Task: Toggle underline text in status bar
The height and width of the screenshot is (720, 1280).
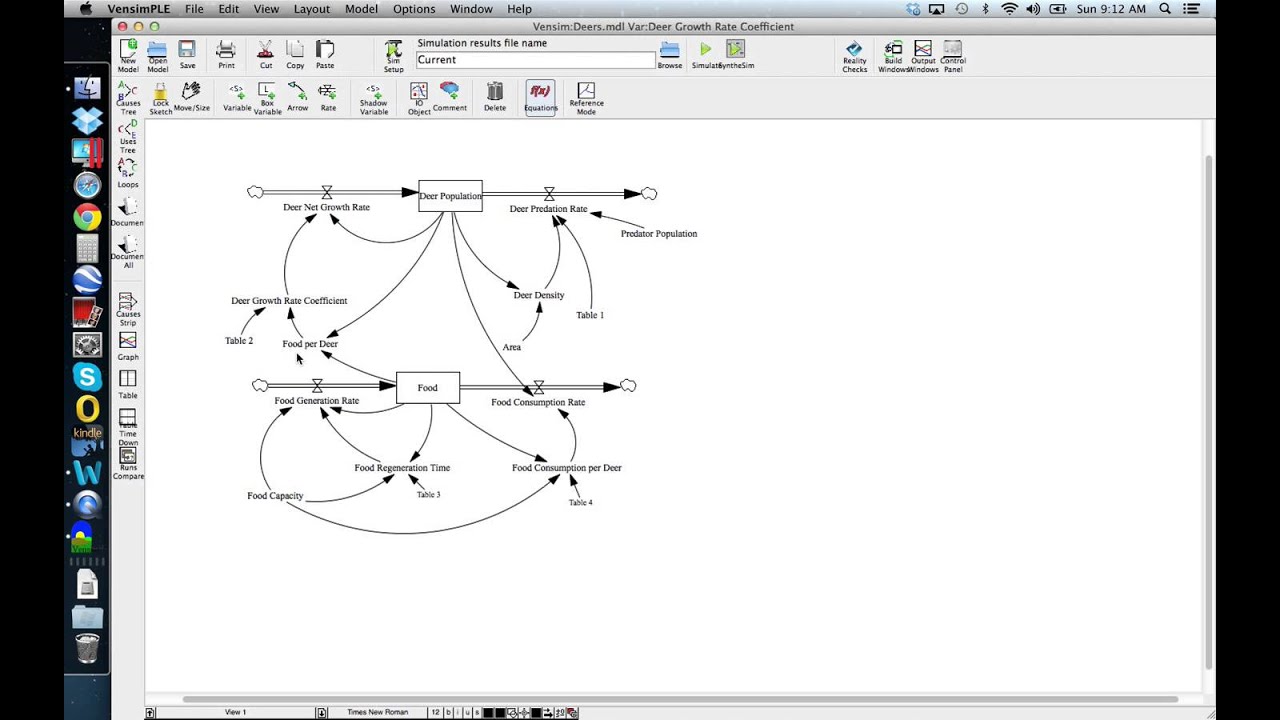Action: click(467, 713)
